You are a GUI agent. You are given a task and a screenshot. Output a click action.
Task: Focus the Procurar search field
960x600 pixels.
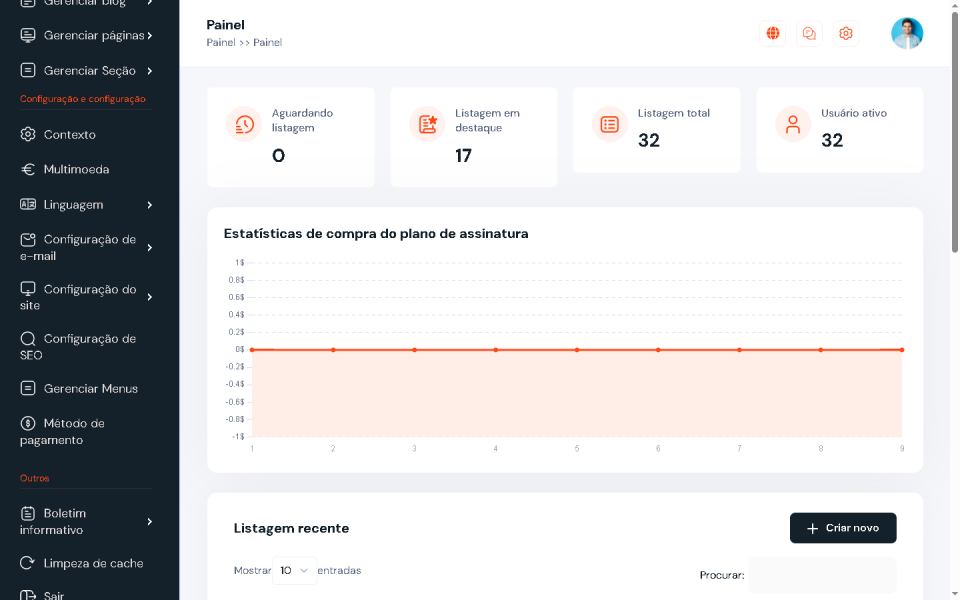click(822, 575)
